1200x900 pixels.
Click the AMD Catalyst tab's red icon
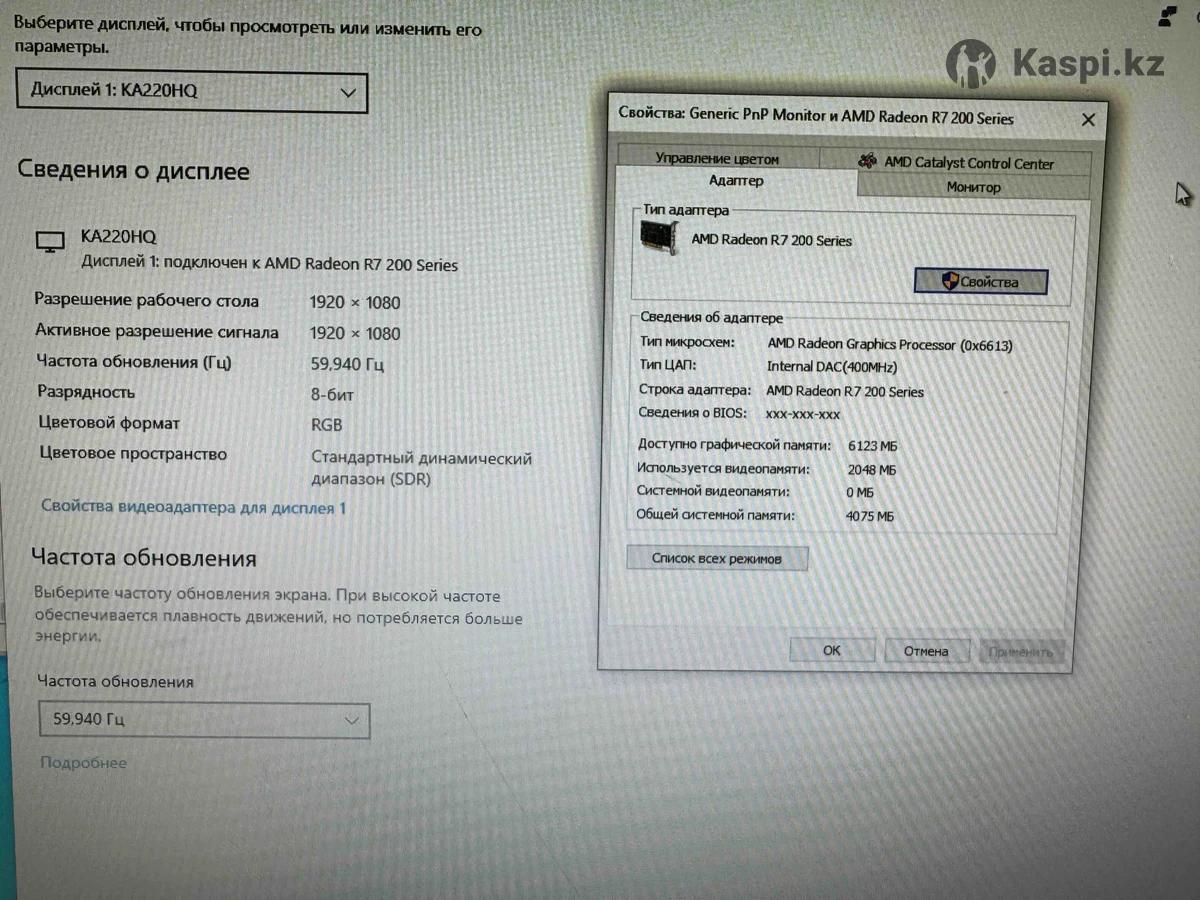click(x=867, y=162)
